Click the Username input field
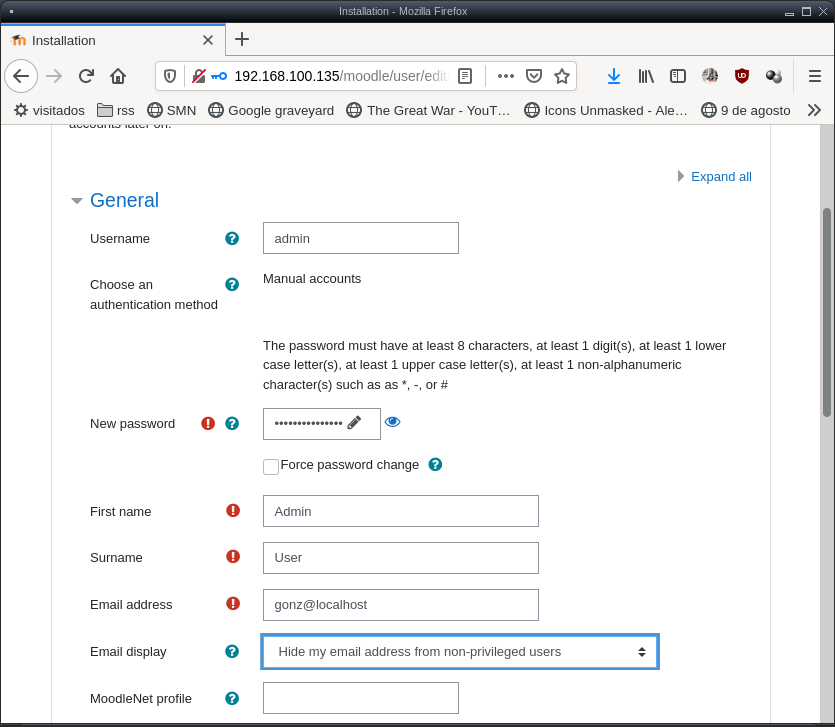Image resolution: width=835 pixels, height=727 pixels. pos(361,238)
